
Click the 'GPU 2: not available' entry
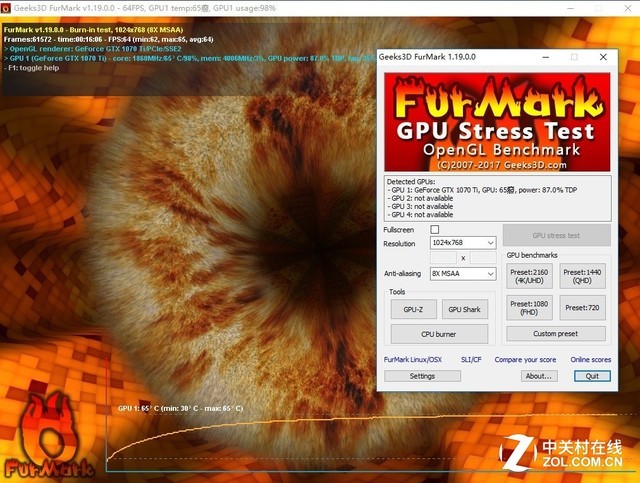pyautogui.click(x=420, y=198)
